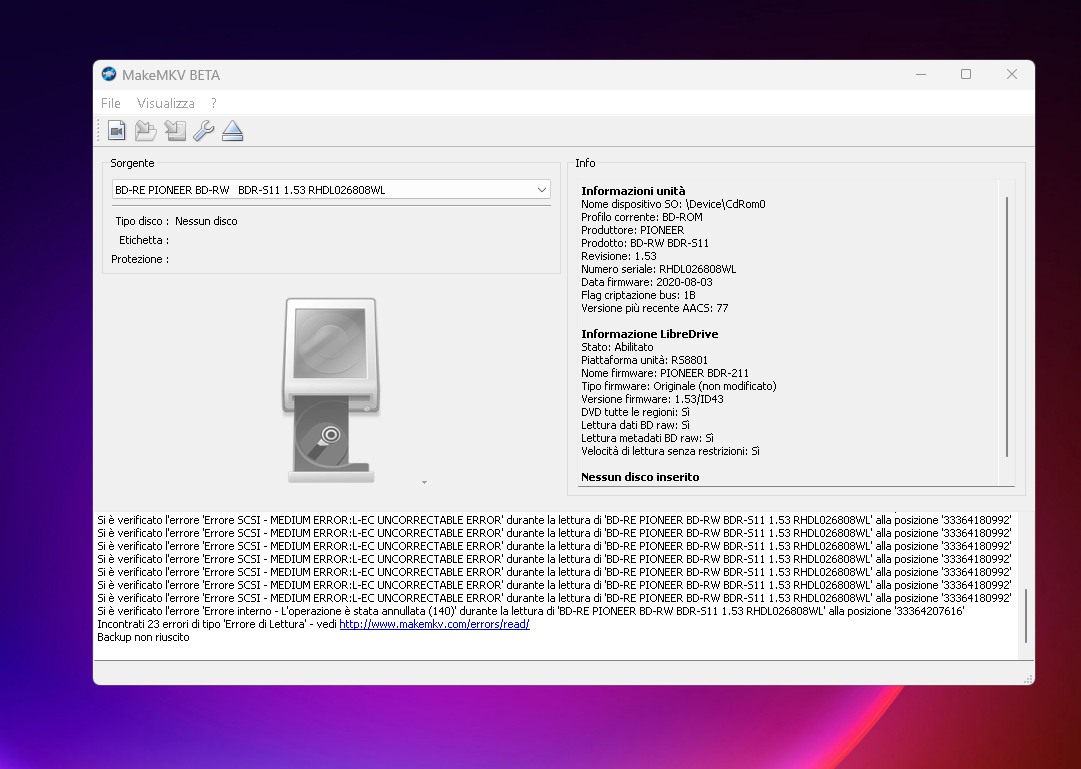This screenshot has height=769, width=1081.
Task: Eject the disc with the eject icon
Action: 232,130
